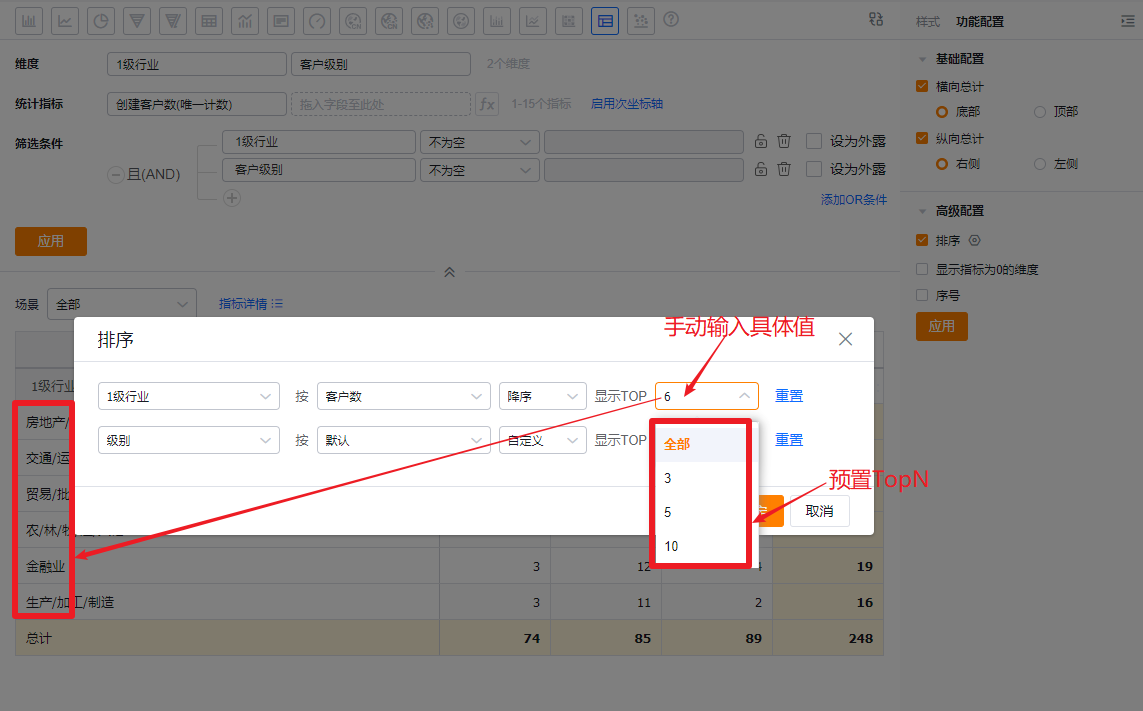Select the scatter plot chart icon
The width and height of the screenshot is (1143, 711).
point(641,21)
